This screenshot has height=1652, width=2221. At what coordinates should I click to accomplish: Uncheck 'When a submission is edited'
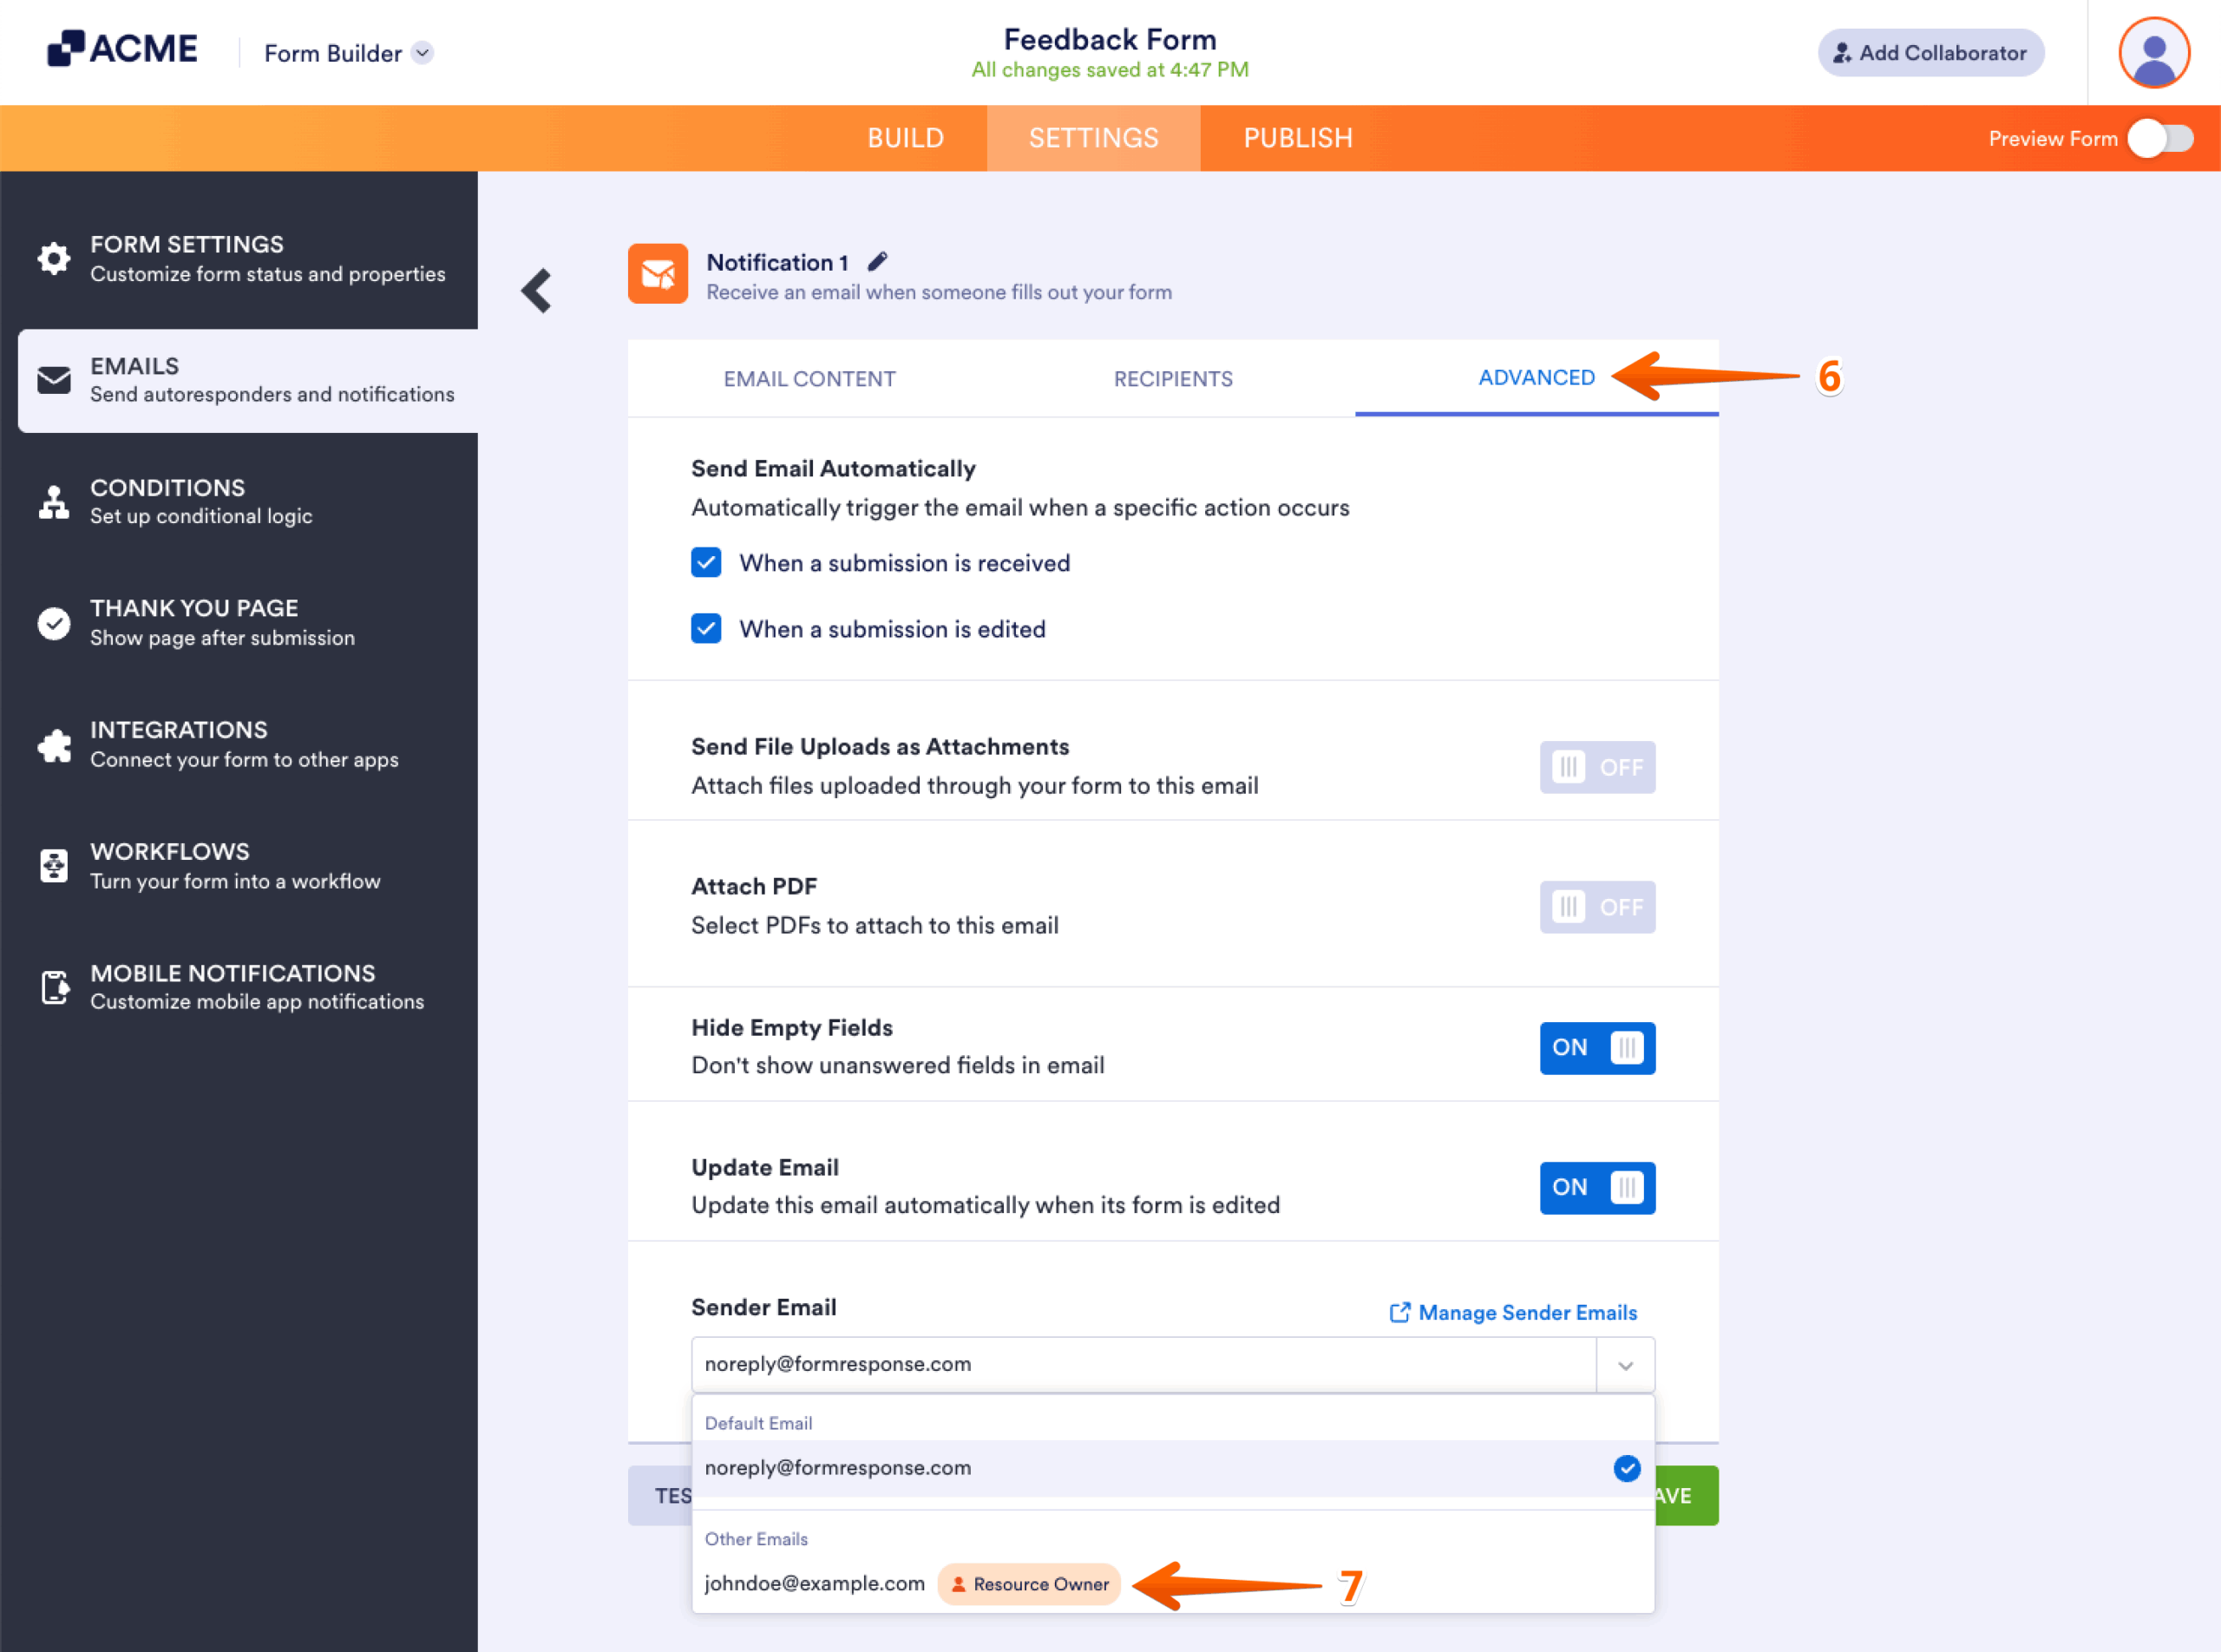(x=706, y=628)
